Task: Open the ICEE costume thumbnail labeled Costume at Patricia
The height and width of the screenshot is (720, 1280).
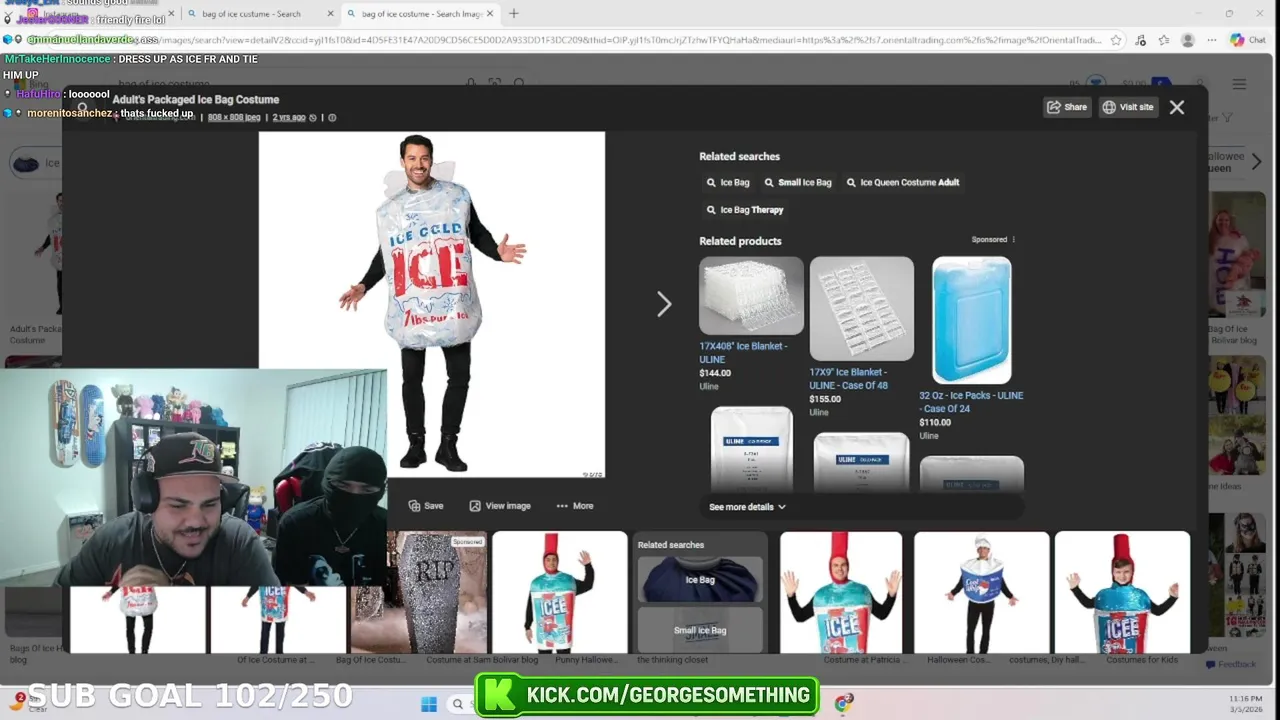Action: 841,592
